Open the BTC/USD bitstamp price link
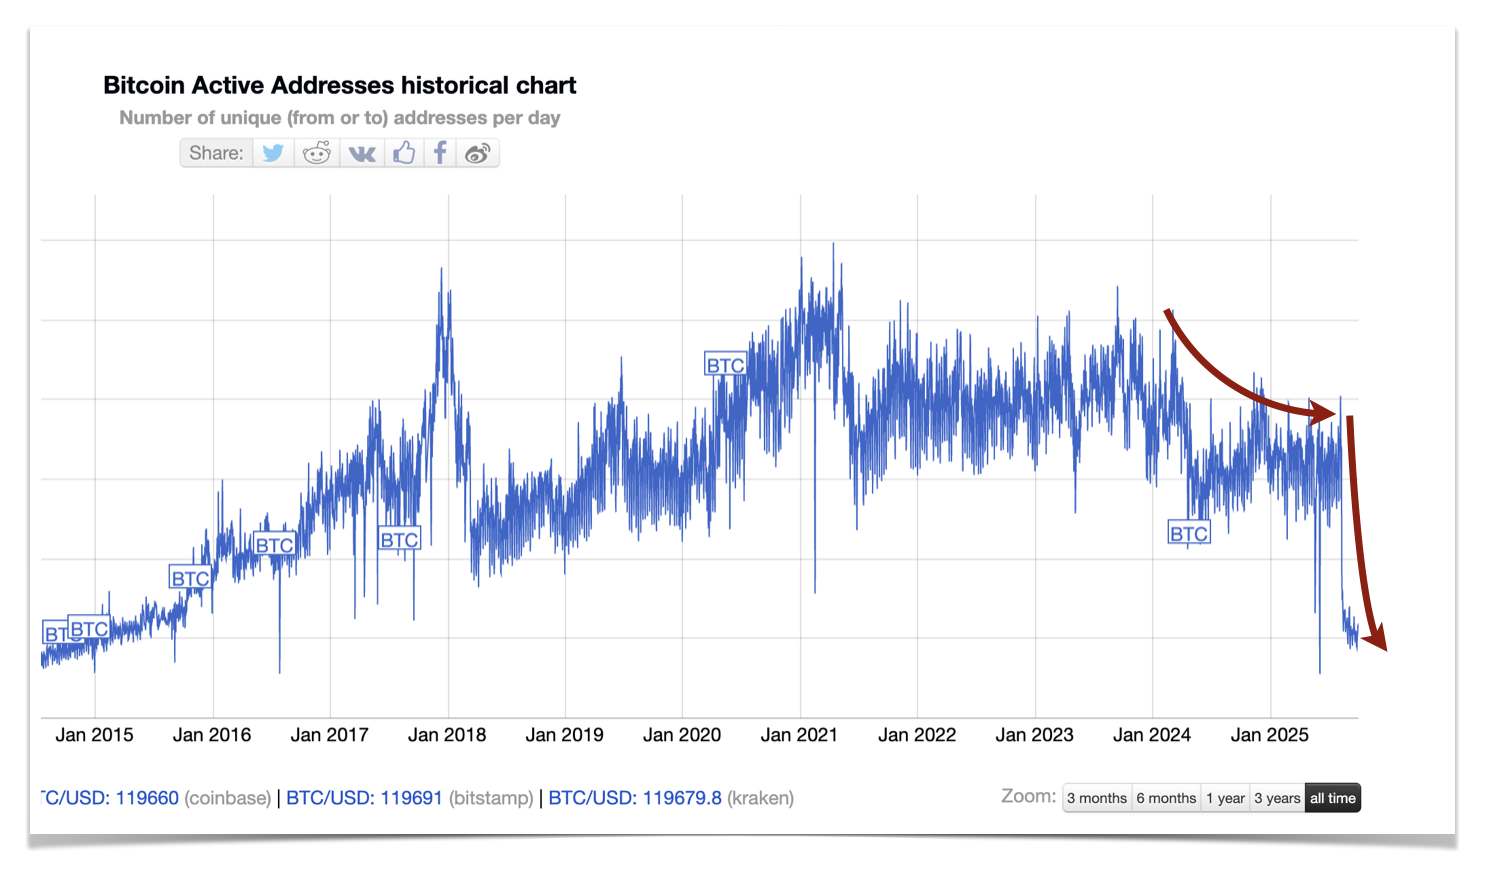 click(364, 798)
